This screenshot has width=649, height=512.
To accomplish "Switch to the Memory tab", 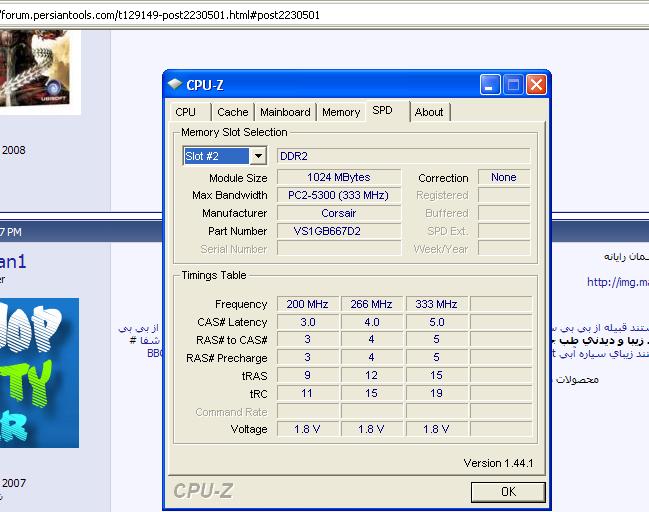I will click(x=341, y=112).
